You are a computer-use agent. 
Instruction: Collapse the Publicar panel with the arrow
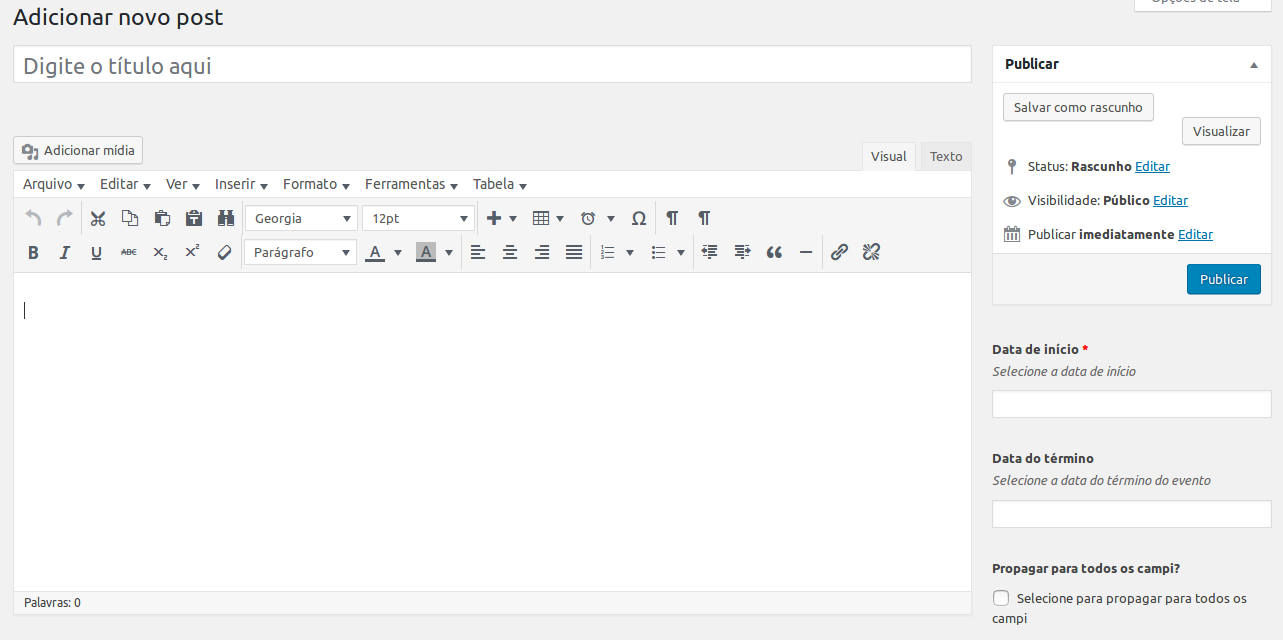tap(1254, 64)
